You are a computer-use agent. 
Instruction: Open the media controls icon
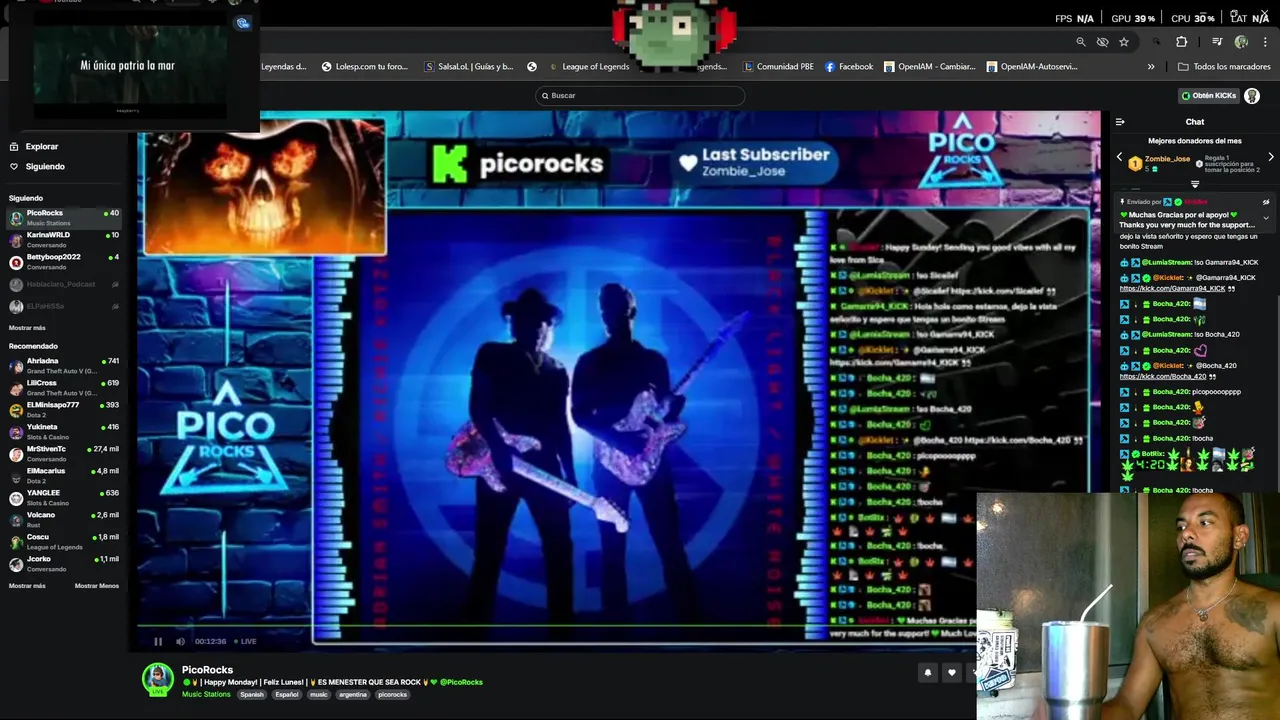tap(1217, 42)
